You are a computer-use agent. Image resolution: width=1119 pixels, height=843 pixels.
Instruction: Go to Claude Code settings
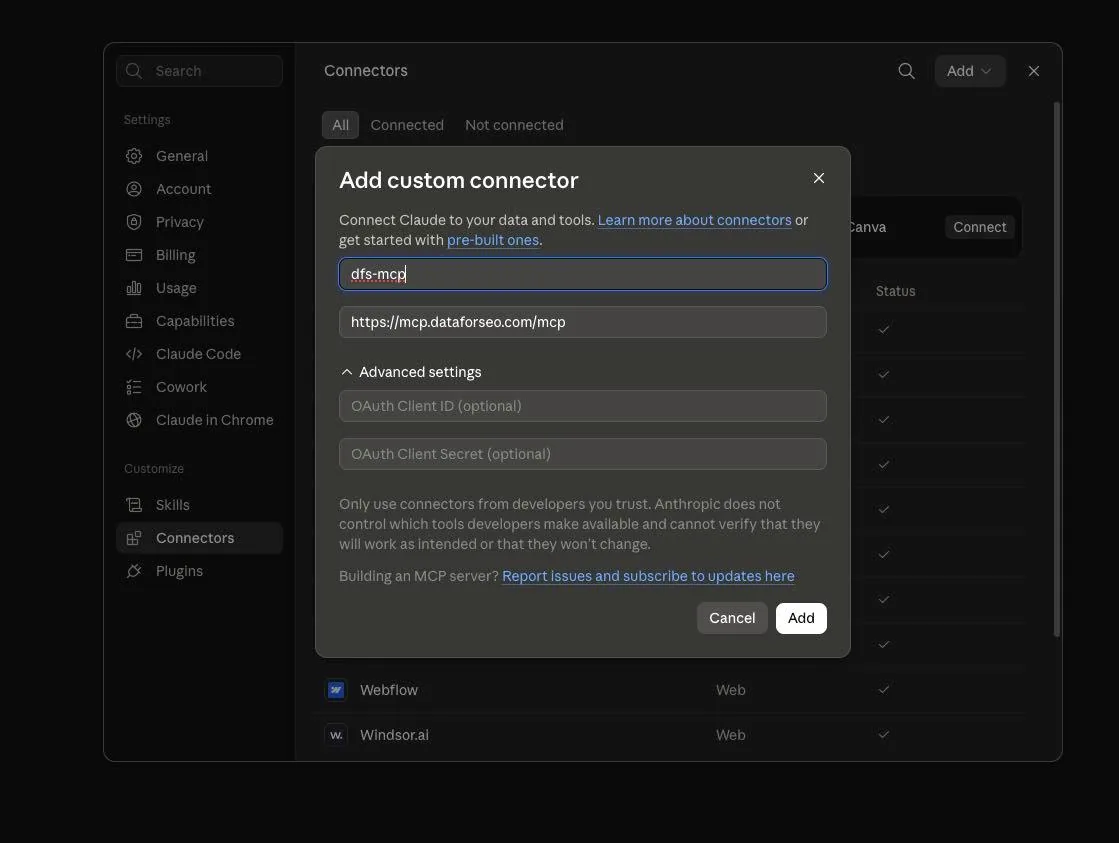pyautogui.click(x=199, y=353)
